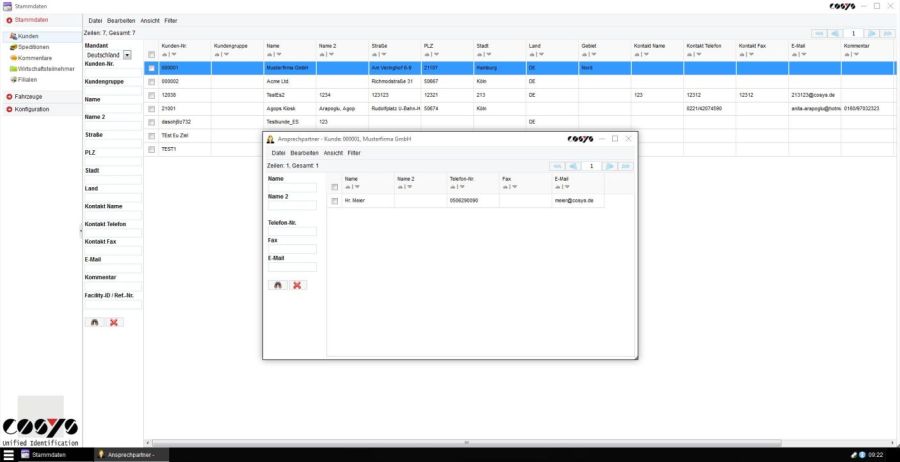Click the page number field in the Stammdaten pager
900x462 pixels.
click(x=854, y=34)
